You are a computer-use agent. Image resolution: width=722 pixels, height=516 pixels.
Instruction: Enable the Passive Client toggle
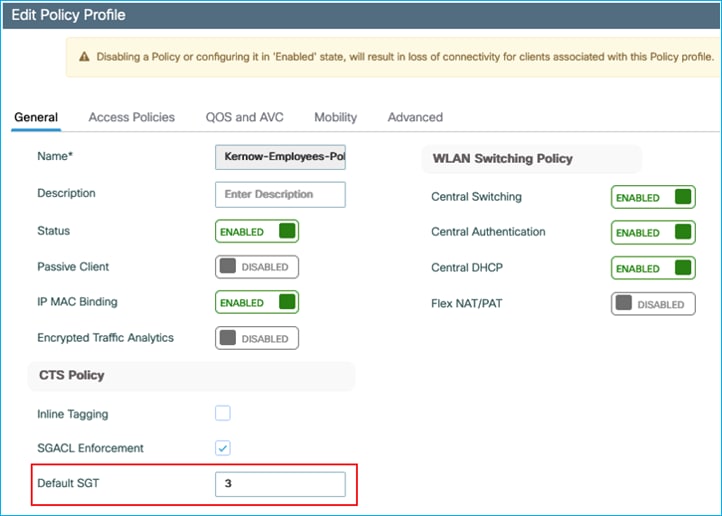[x=257, y=267]
